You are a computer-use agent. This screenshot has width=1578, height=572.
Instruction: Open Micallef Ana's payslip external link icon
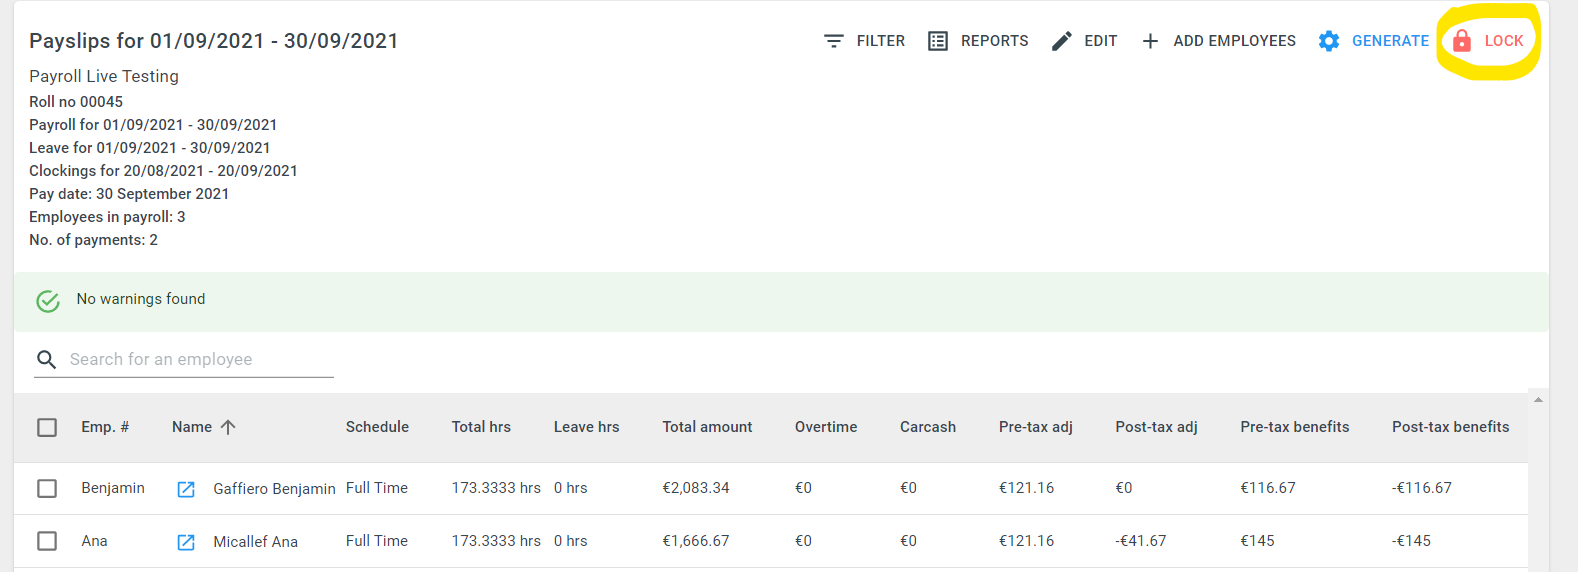click(186, 542)
